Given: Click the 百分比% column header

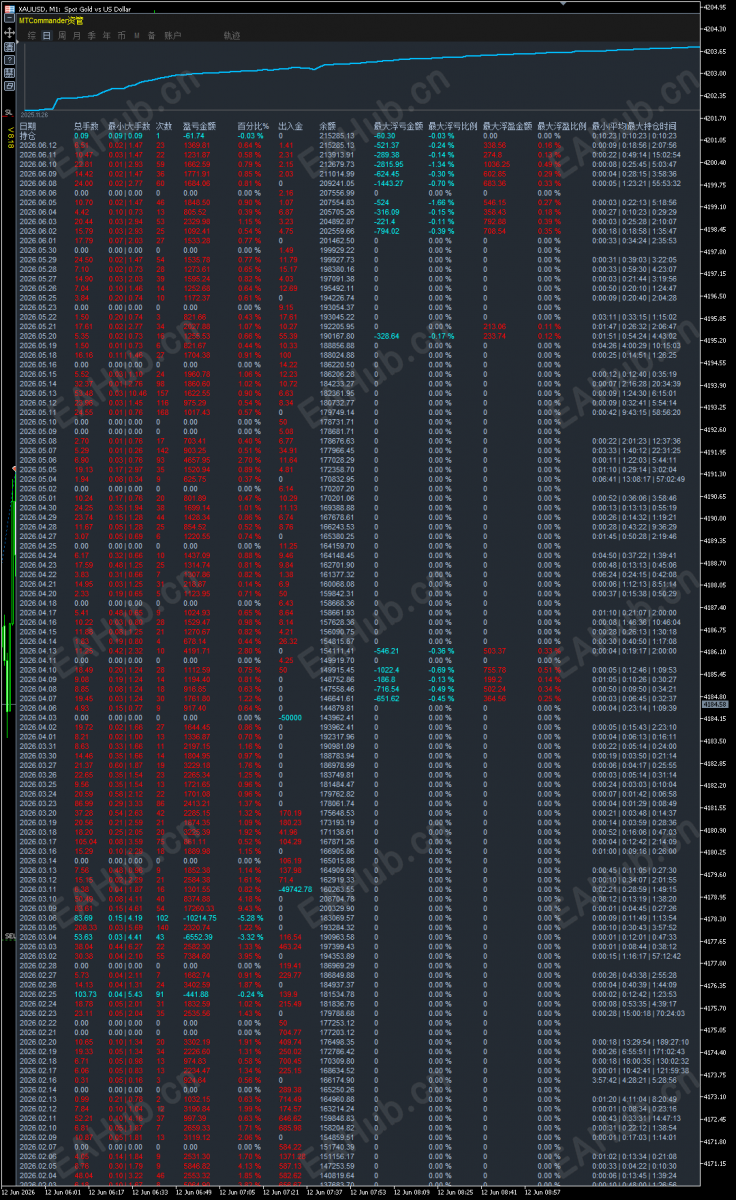Looking at the screenshot, I should 253,126.
